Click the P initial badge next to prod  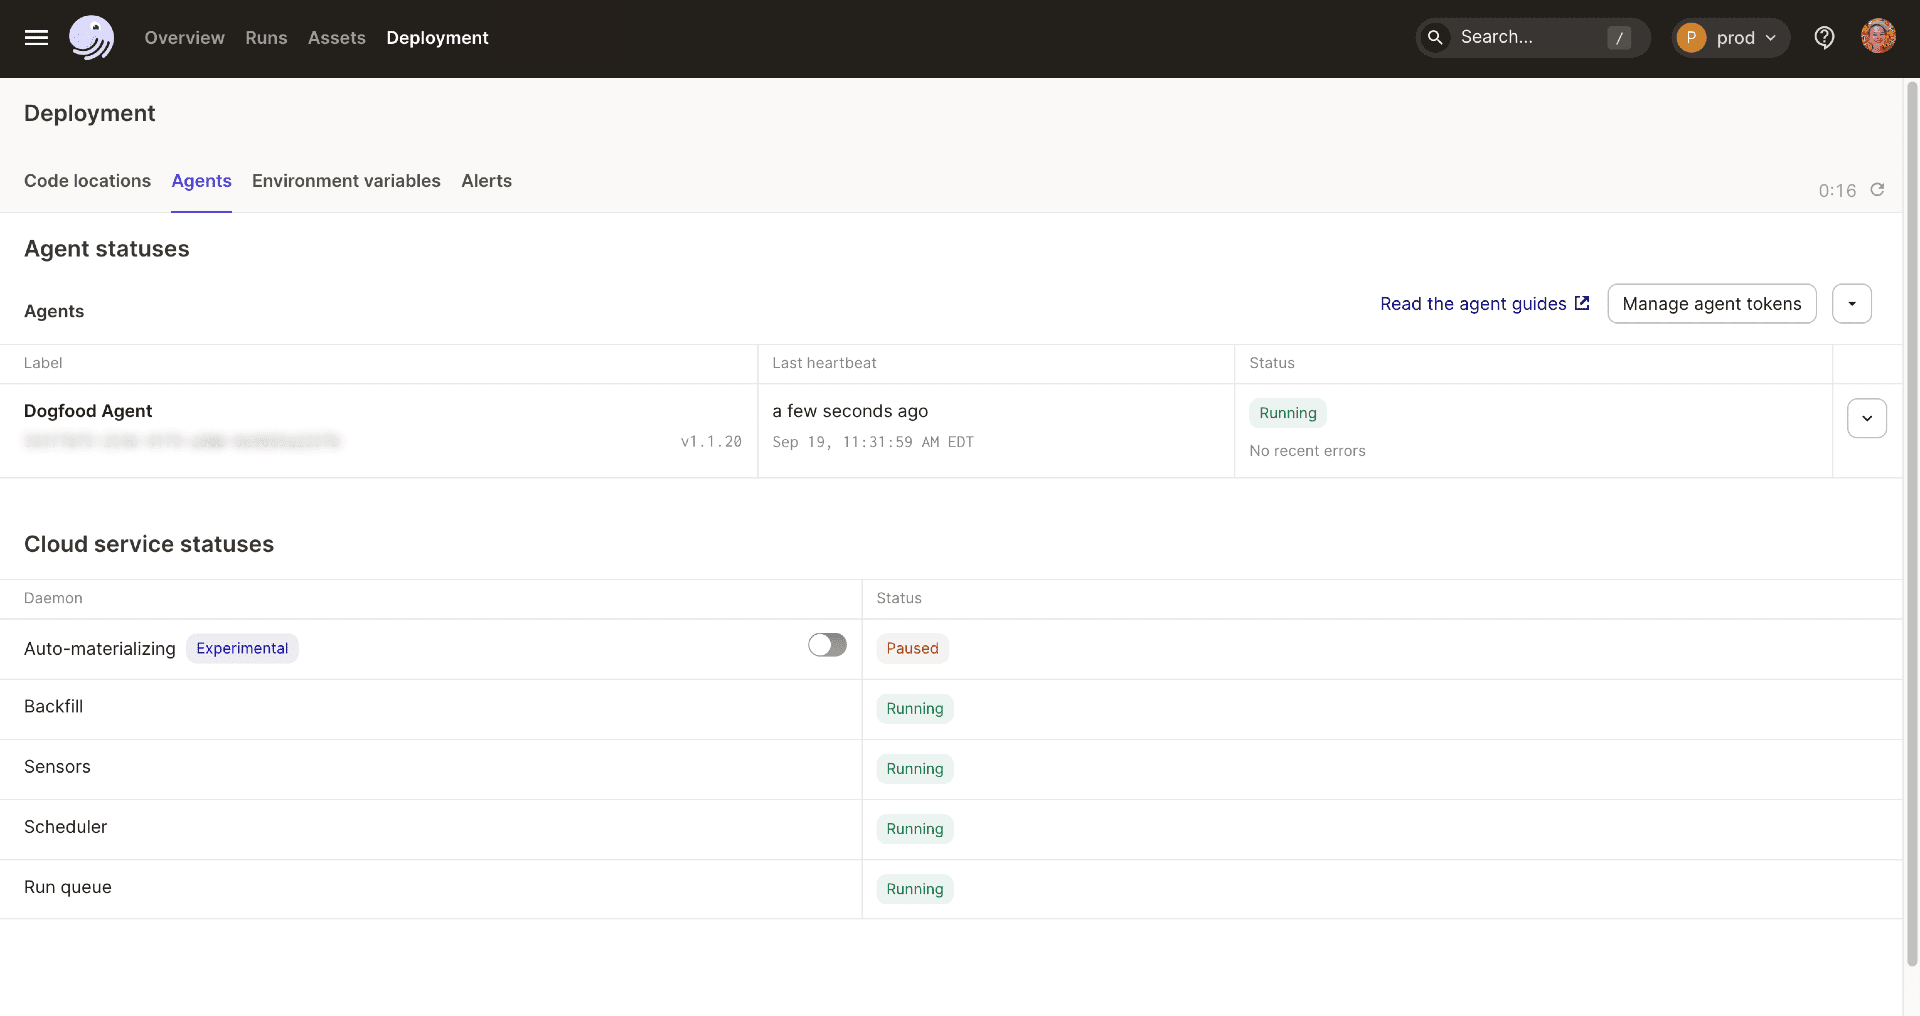click(x=1691, y=37)
